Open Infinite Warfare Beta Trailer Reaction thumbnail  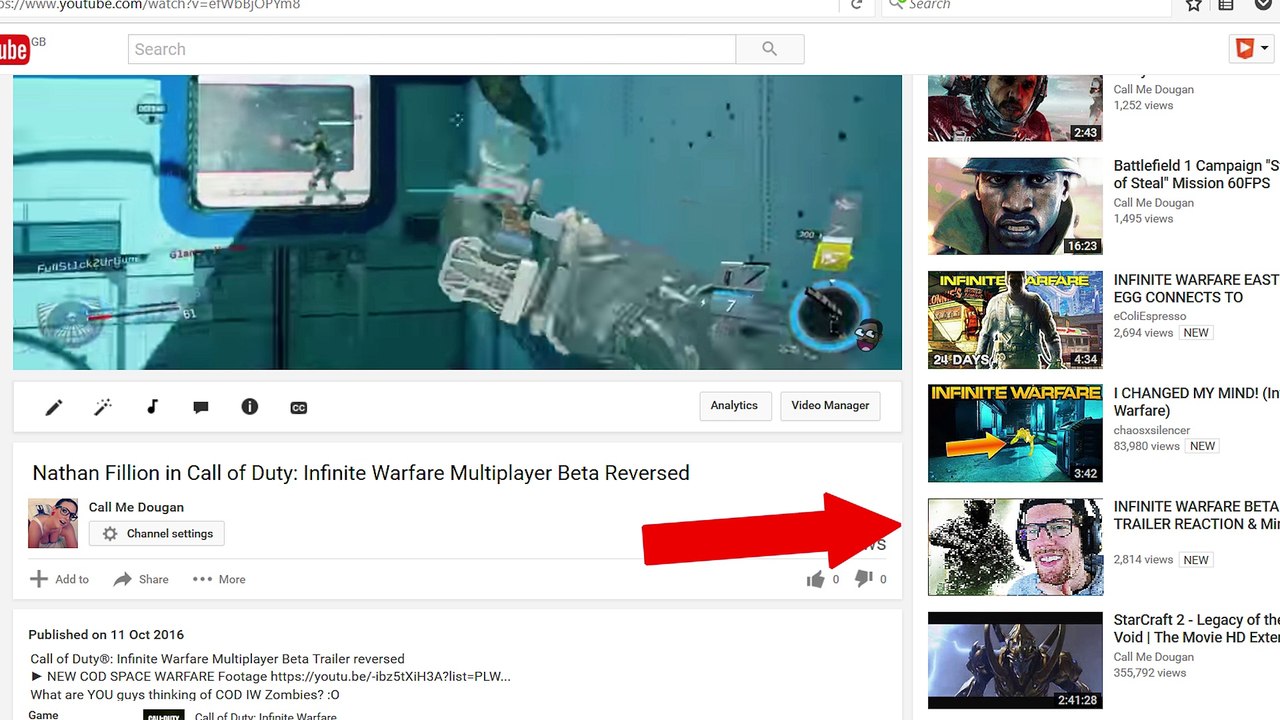point(1015,547)
